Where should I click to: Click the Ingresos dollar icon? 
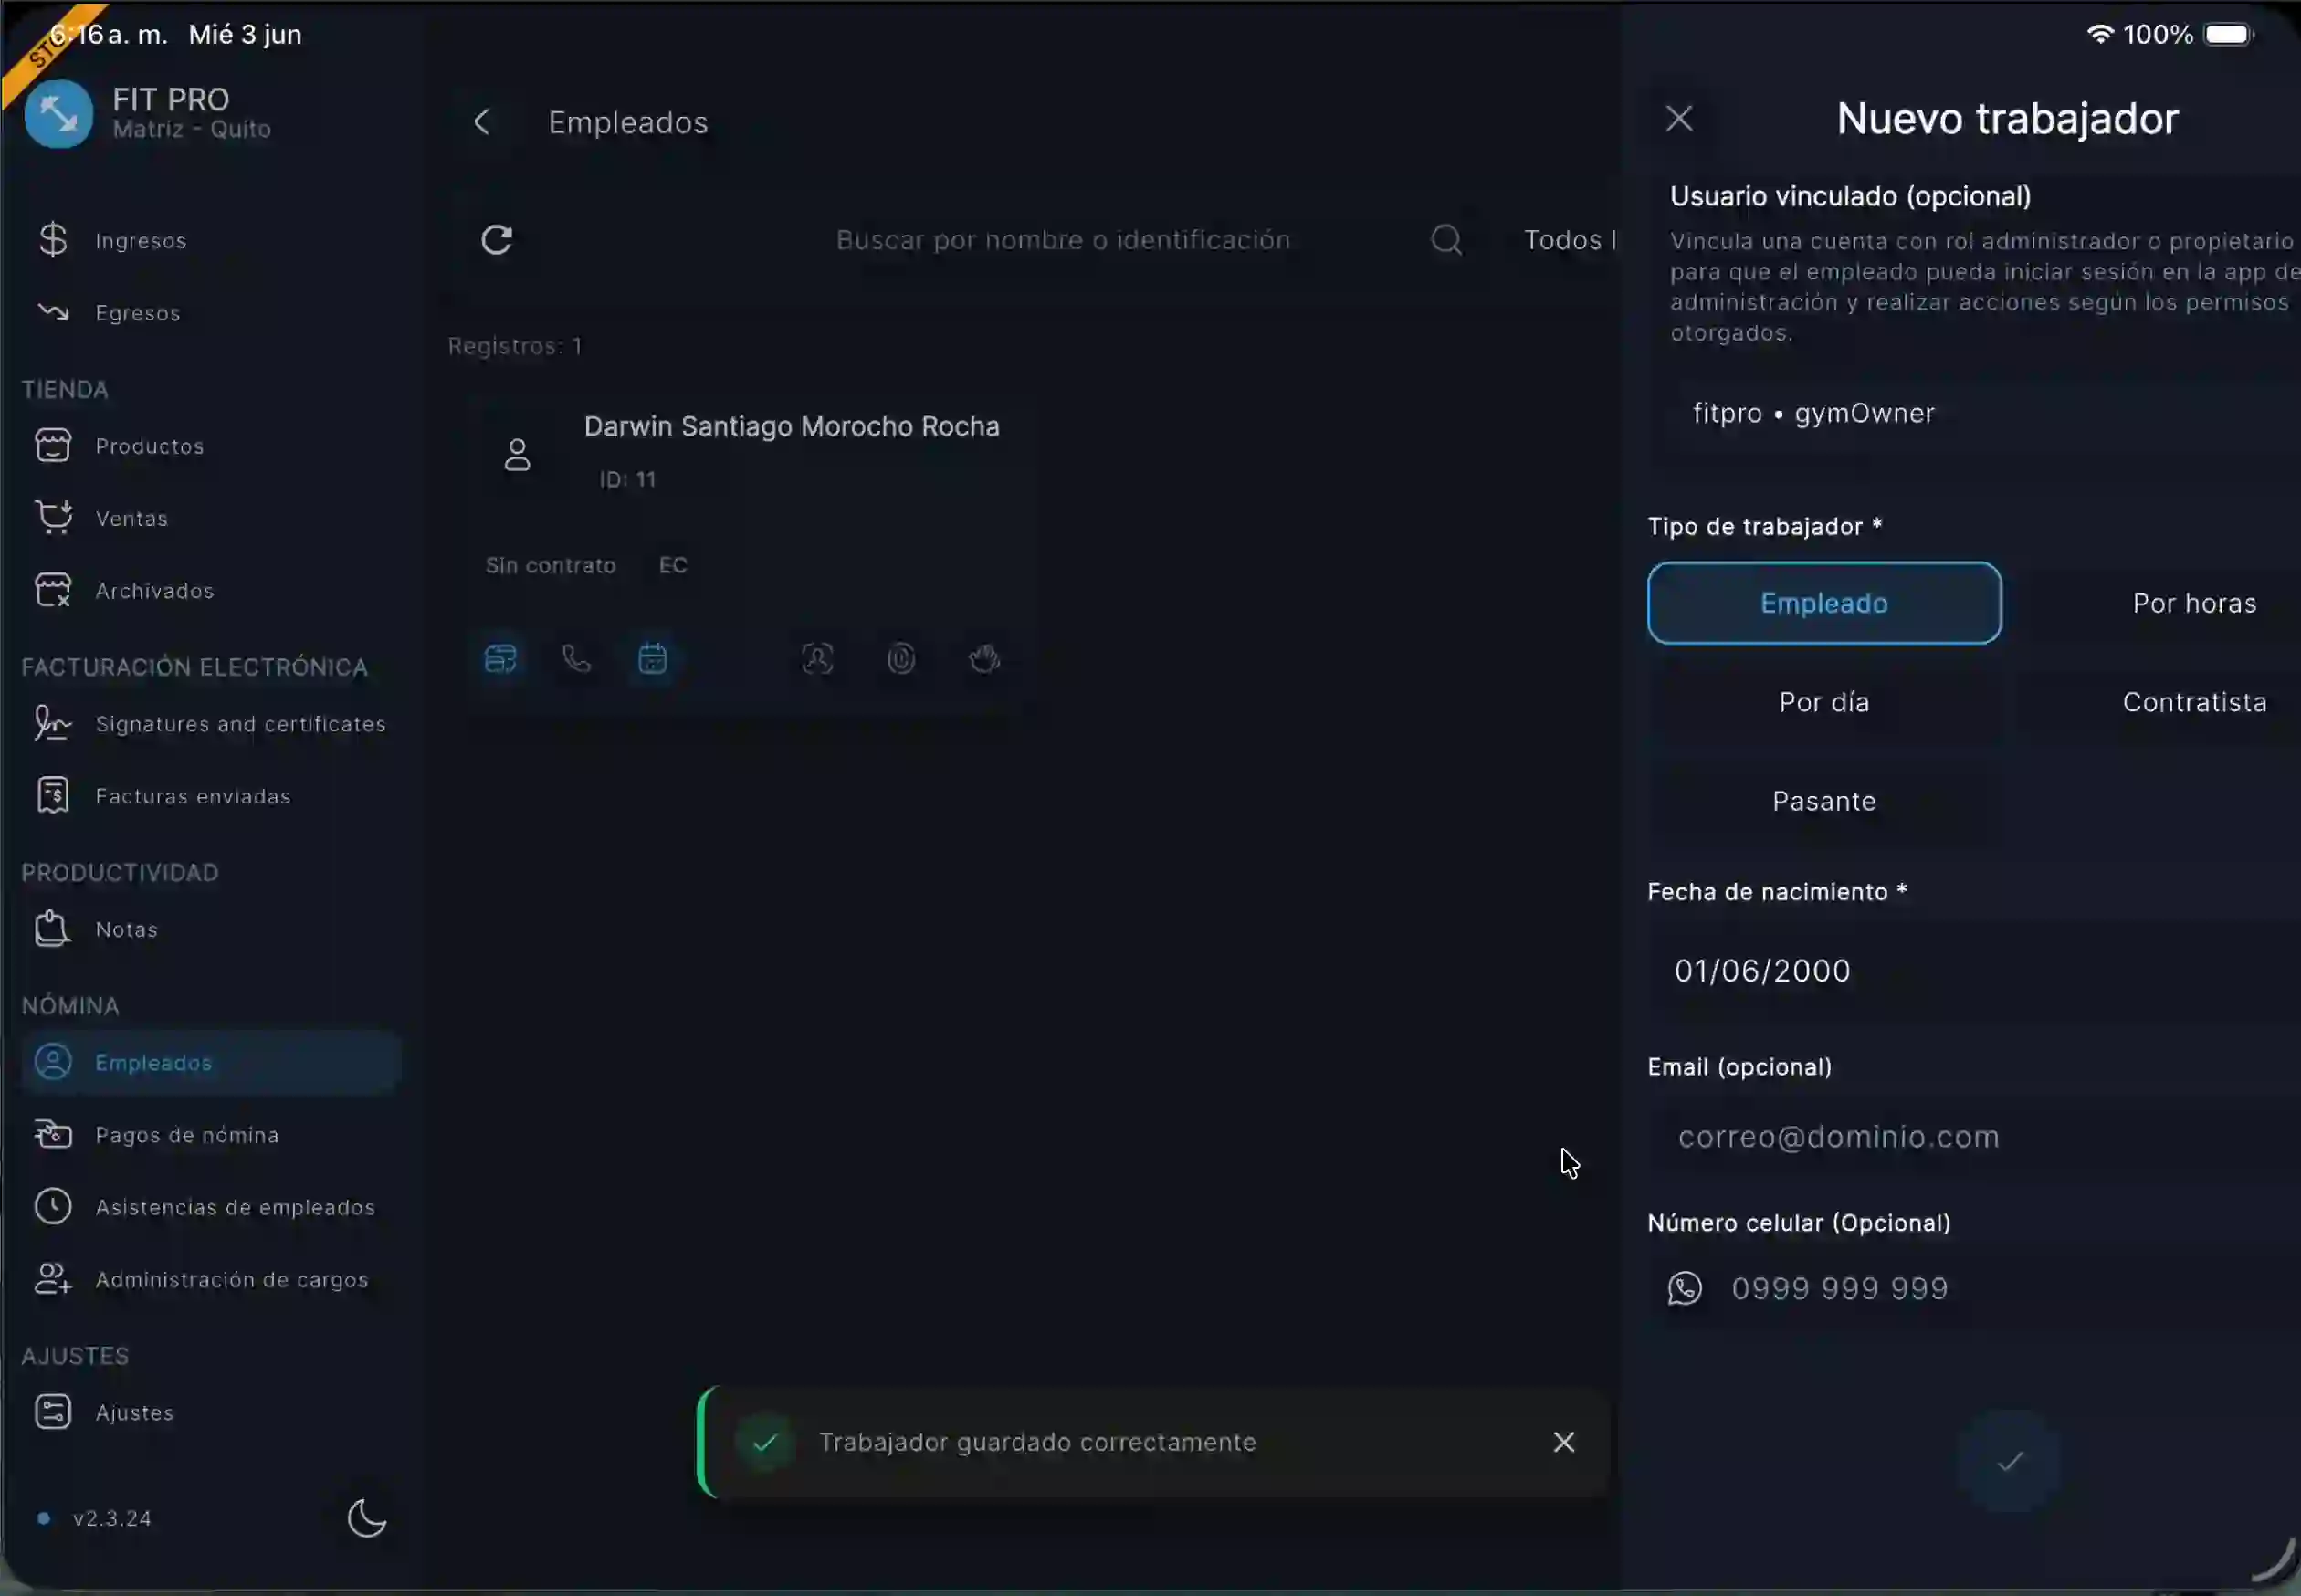[x=53, y=240]
